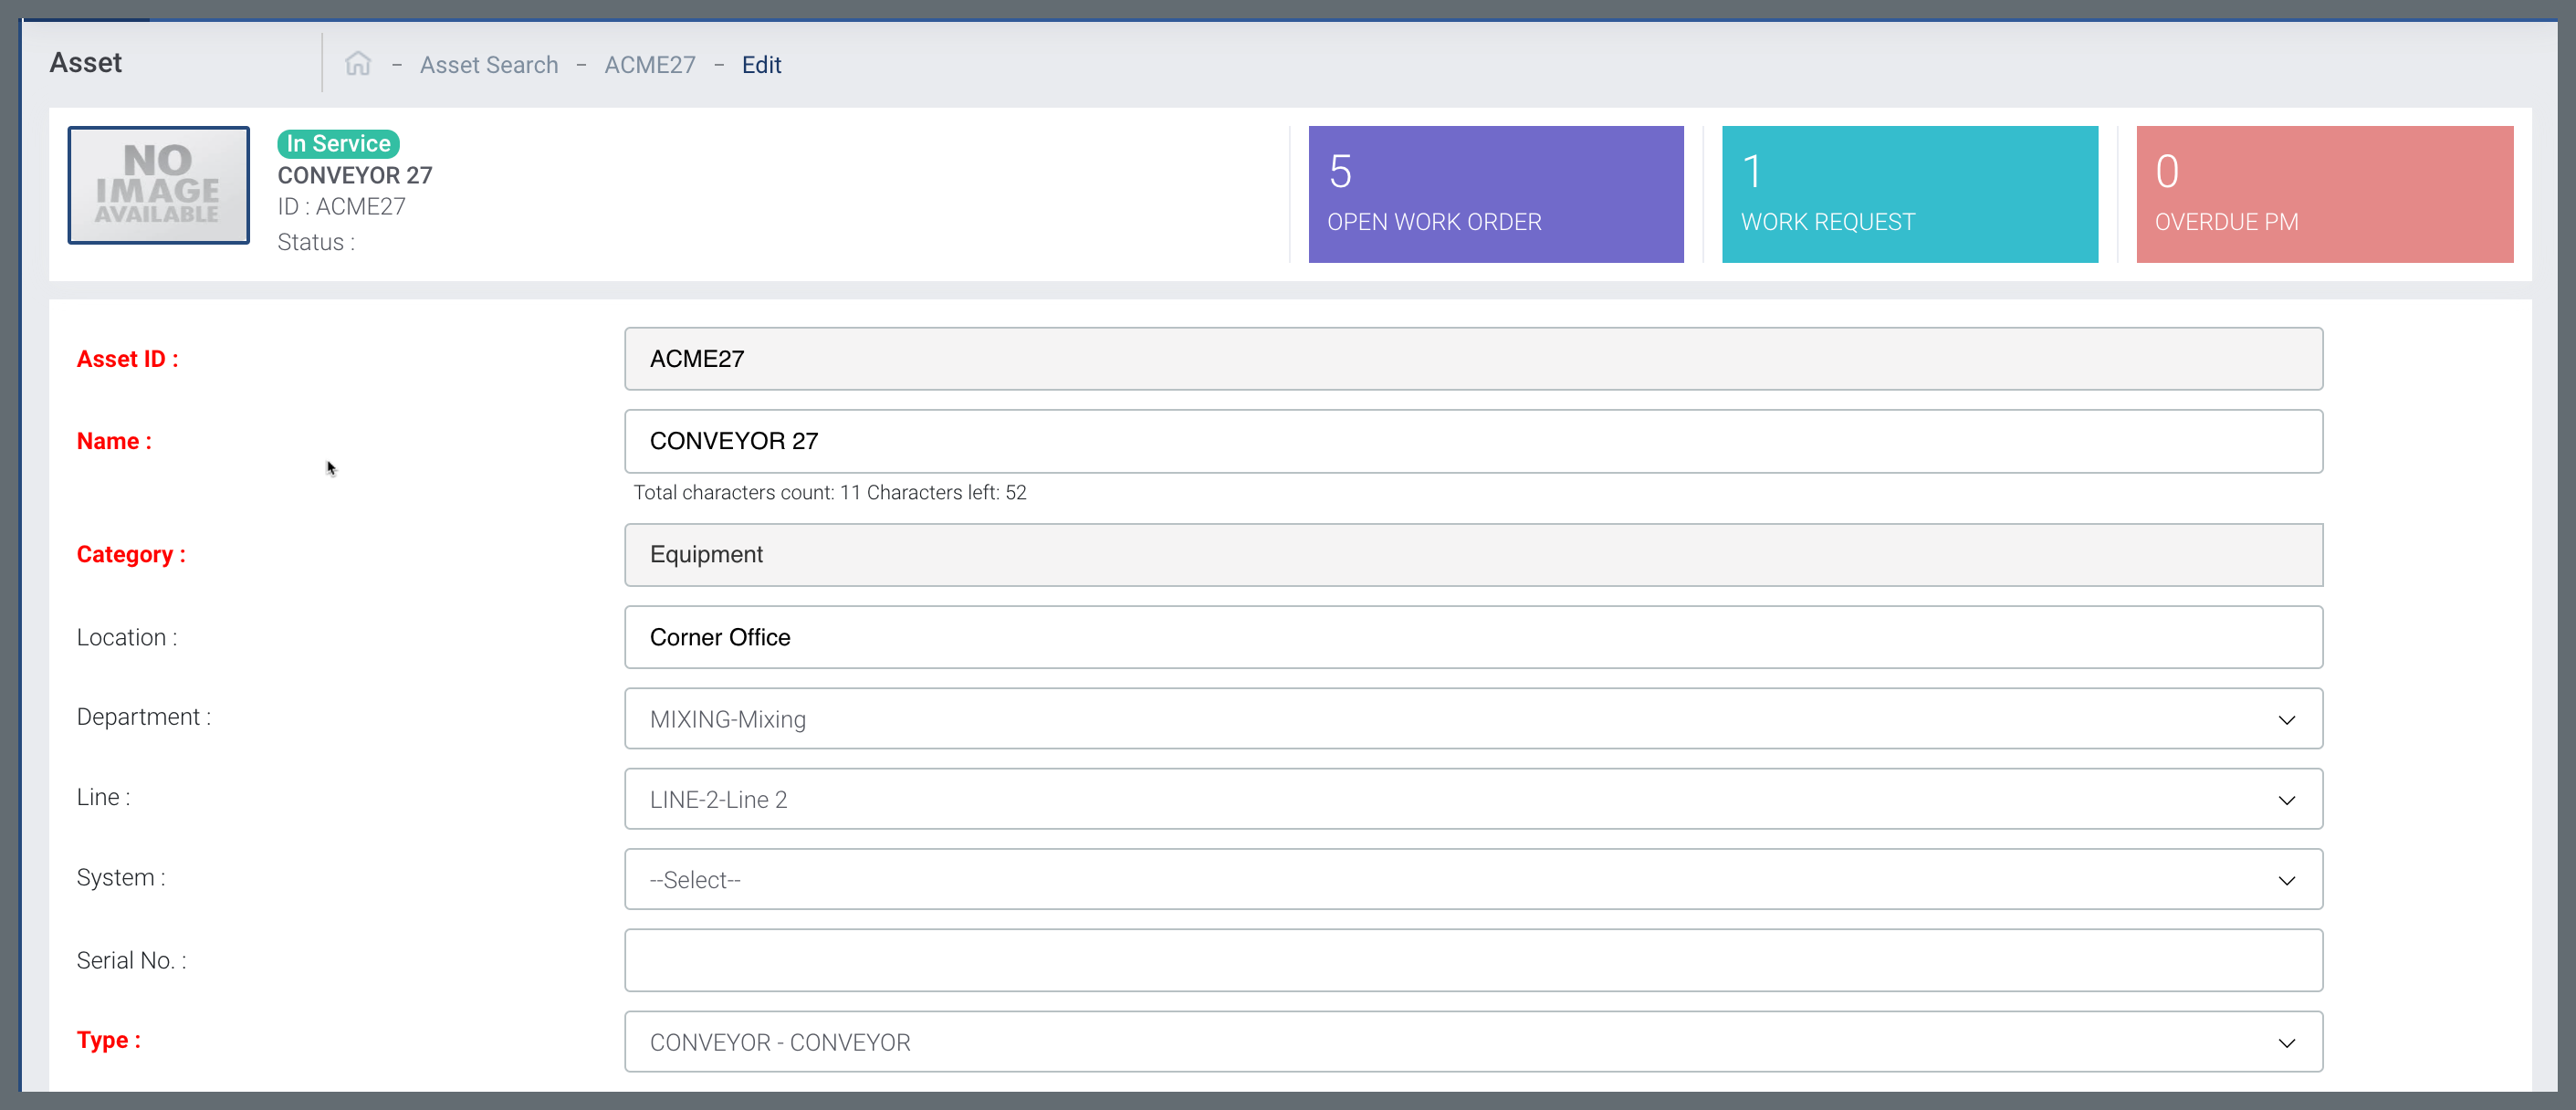Open the Type dropdown showing CONVEYOR
This screenshot has height=1110, width=2576.
tap(1472, 1042)
